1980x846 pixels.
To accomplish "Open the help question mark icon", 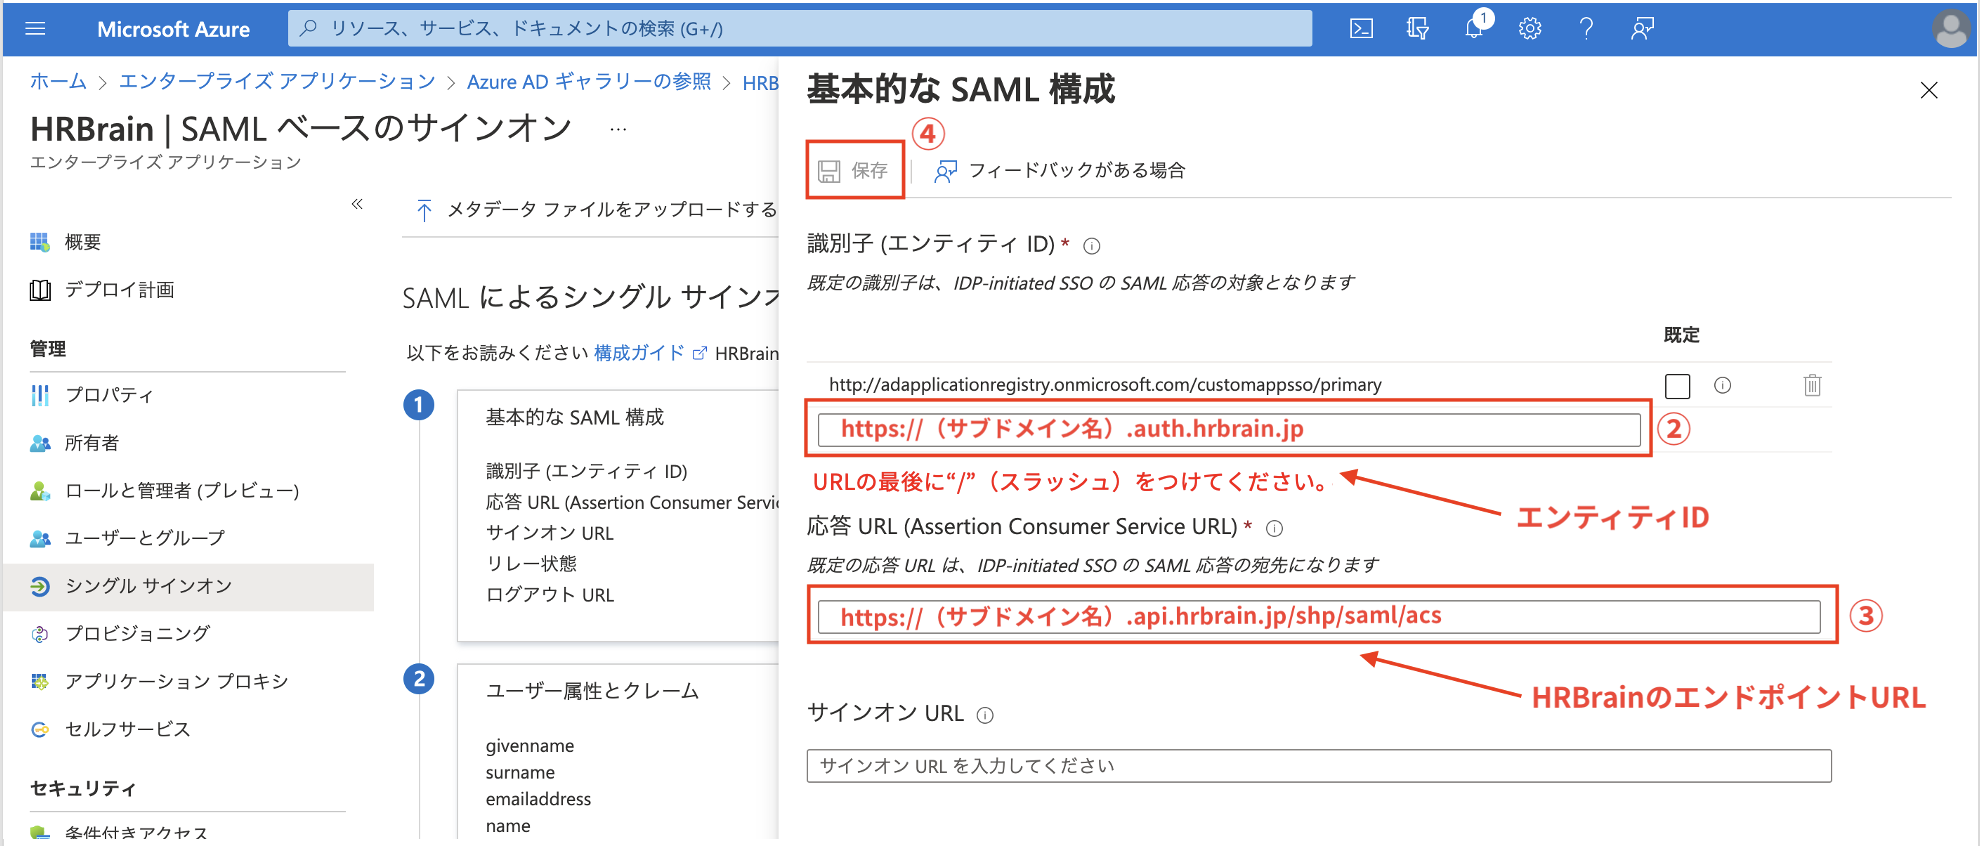I will click(1586, 29).
